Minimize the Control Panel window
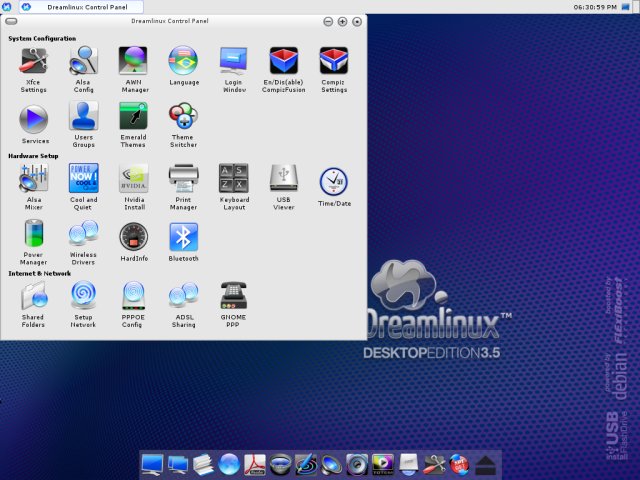Viewport: 640px width, 480px height. click(328, 22)
